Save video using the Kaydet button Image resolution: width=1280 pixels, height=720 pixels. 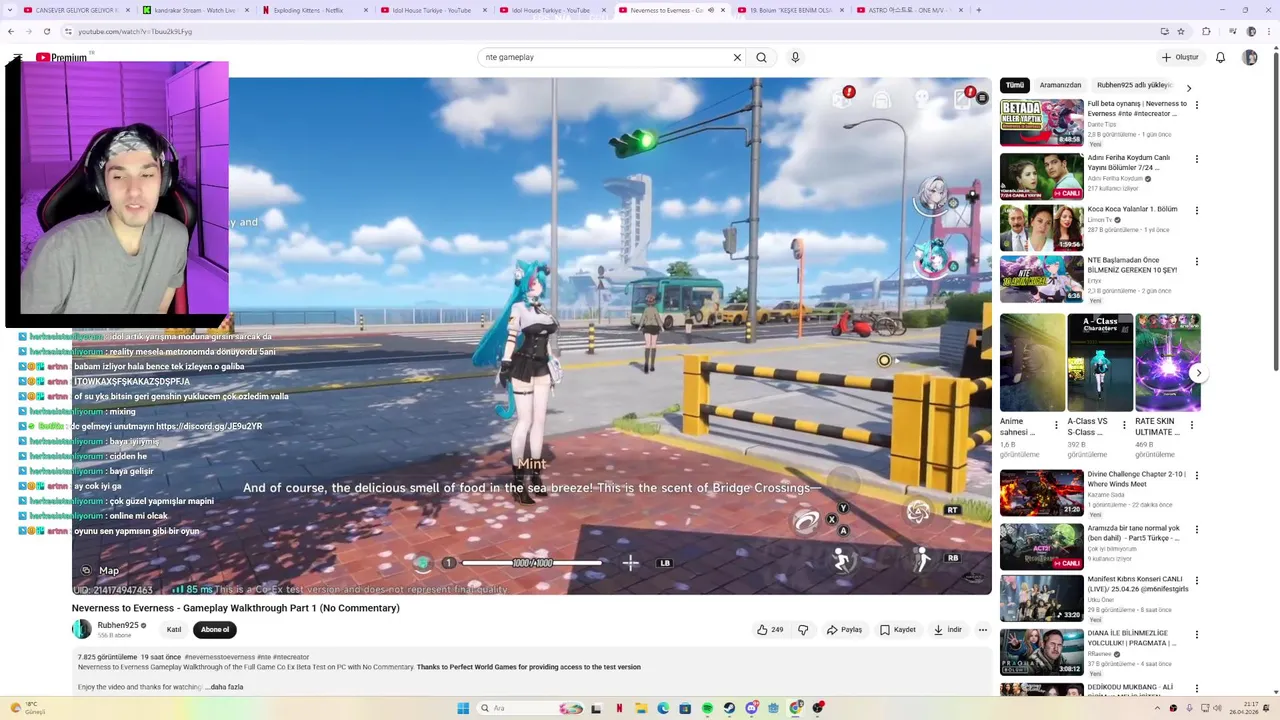[898, 630]
